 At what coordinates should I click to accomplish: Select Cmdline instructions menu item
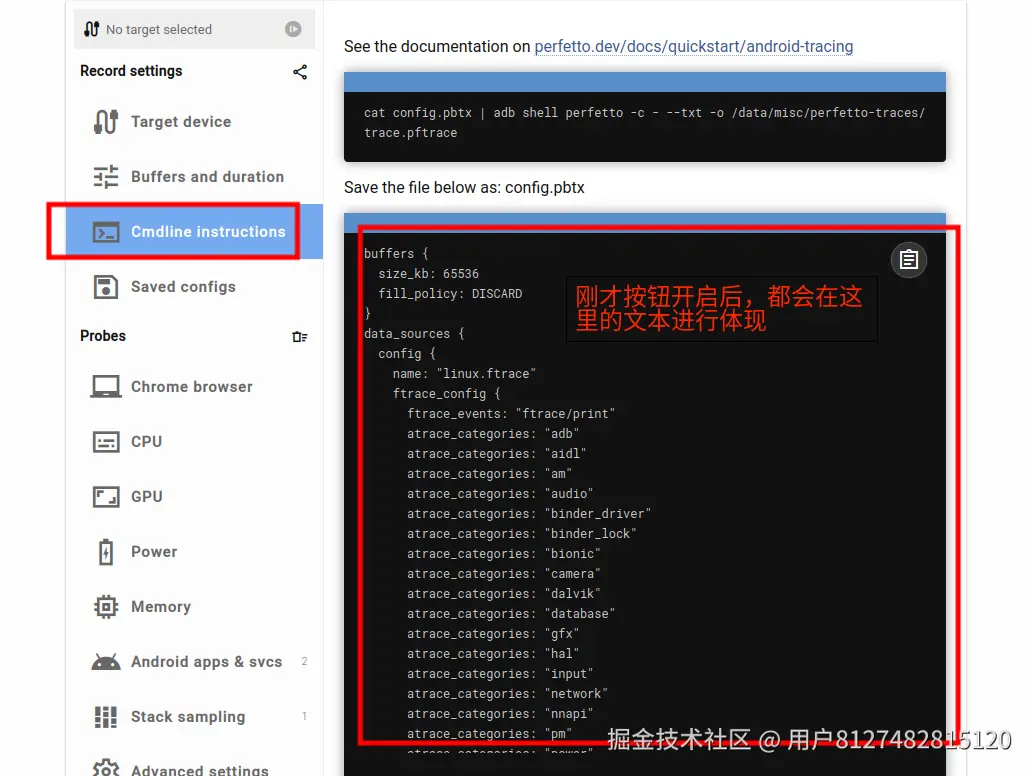pyautogui.click(x=194, y=231)
